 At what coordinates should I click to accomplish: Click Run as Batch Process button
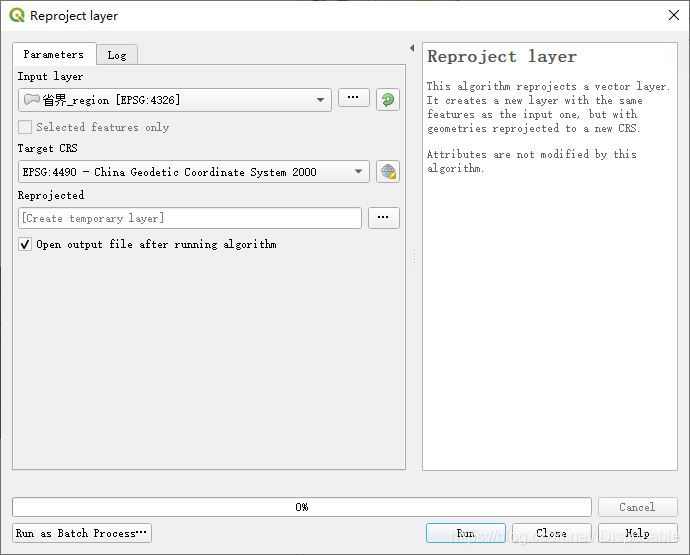pos(82,533)
